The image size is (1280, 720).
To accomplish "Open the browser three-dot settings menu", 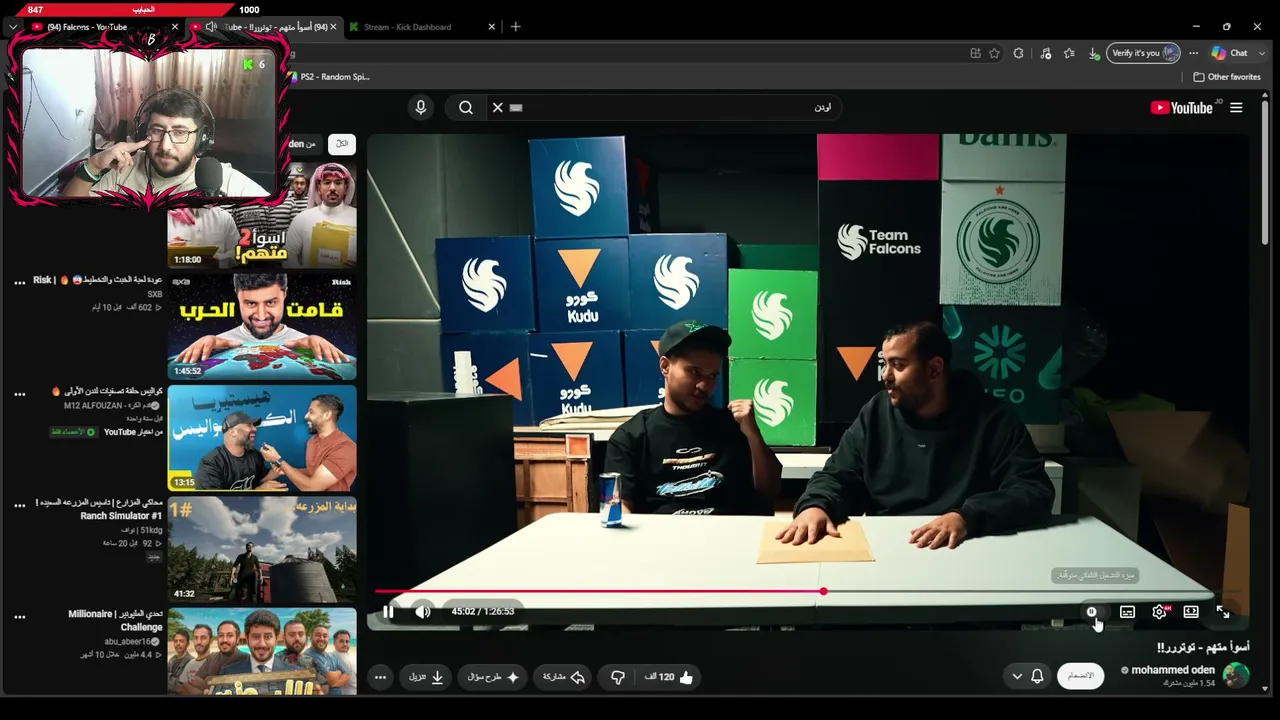I will [x=1193, y=53].
